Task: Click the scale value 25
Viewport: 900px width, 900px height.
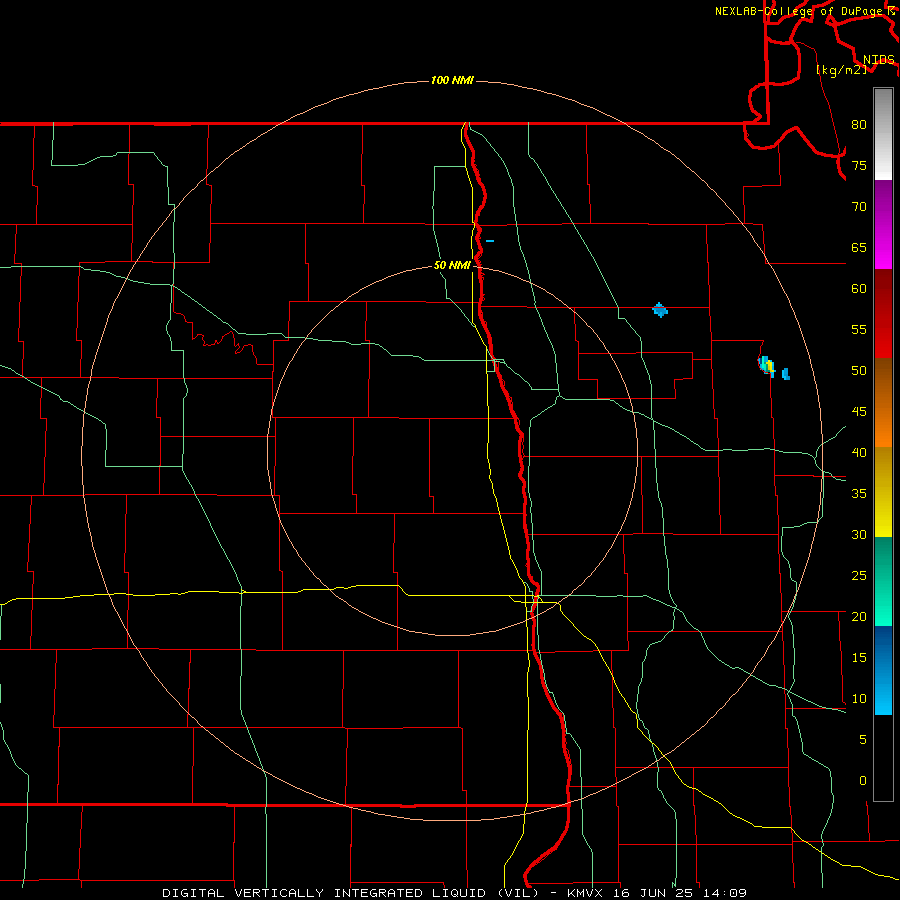Action: point(859,576)
